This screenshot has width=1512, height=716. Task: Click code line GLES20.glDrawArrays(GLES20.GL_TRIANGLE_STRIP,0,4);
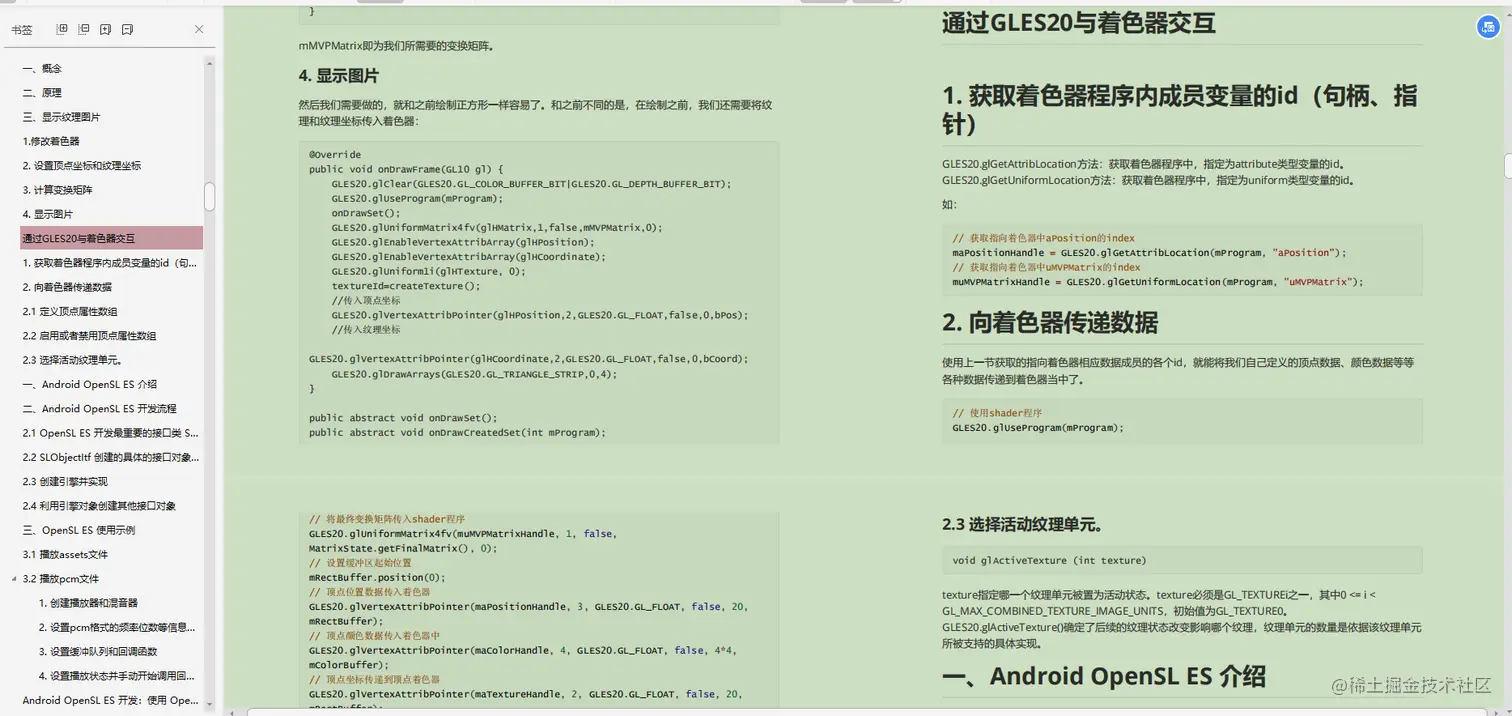475,374
